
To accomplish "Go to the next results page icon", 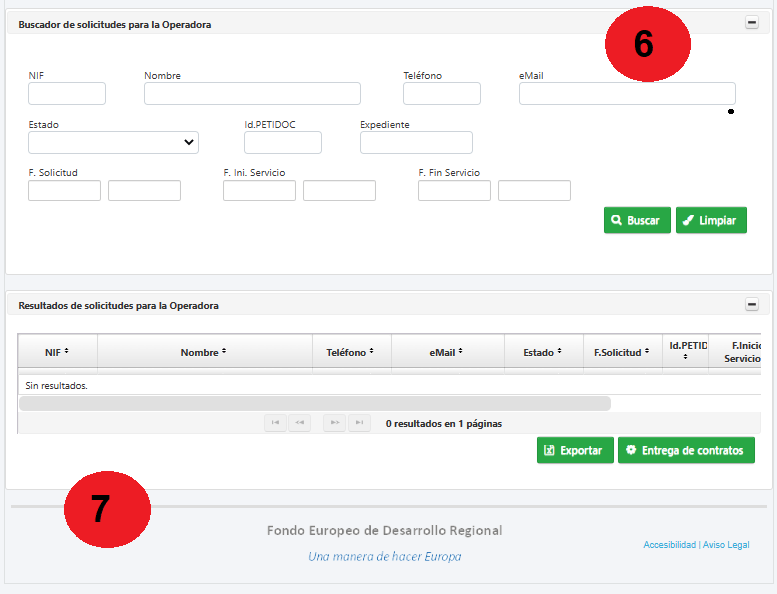I will point(335,423).
